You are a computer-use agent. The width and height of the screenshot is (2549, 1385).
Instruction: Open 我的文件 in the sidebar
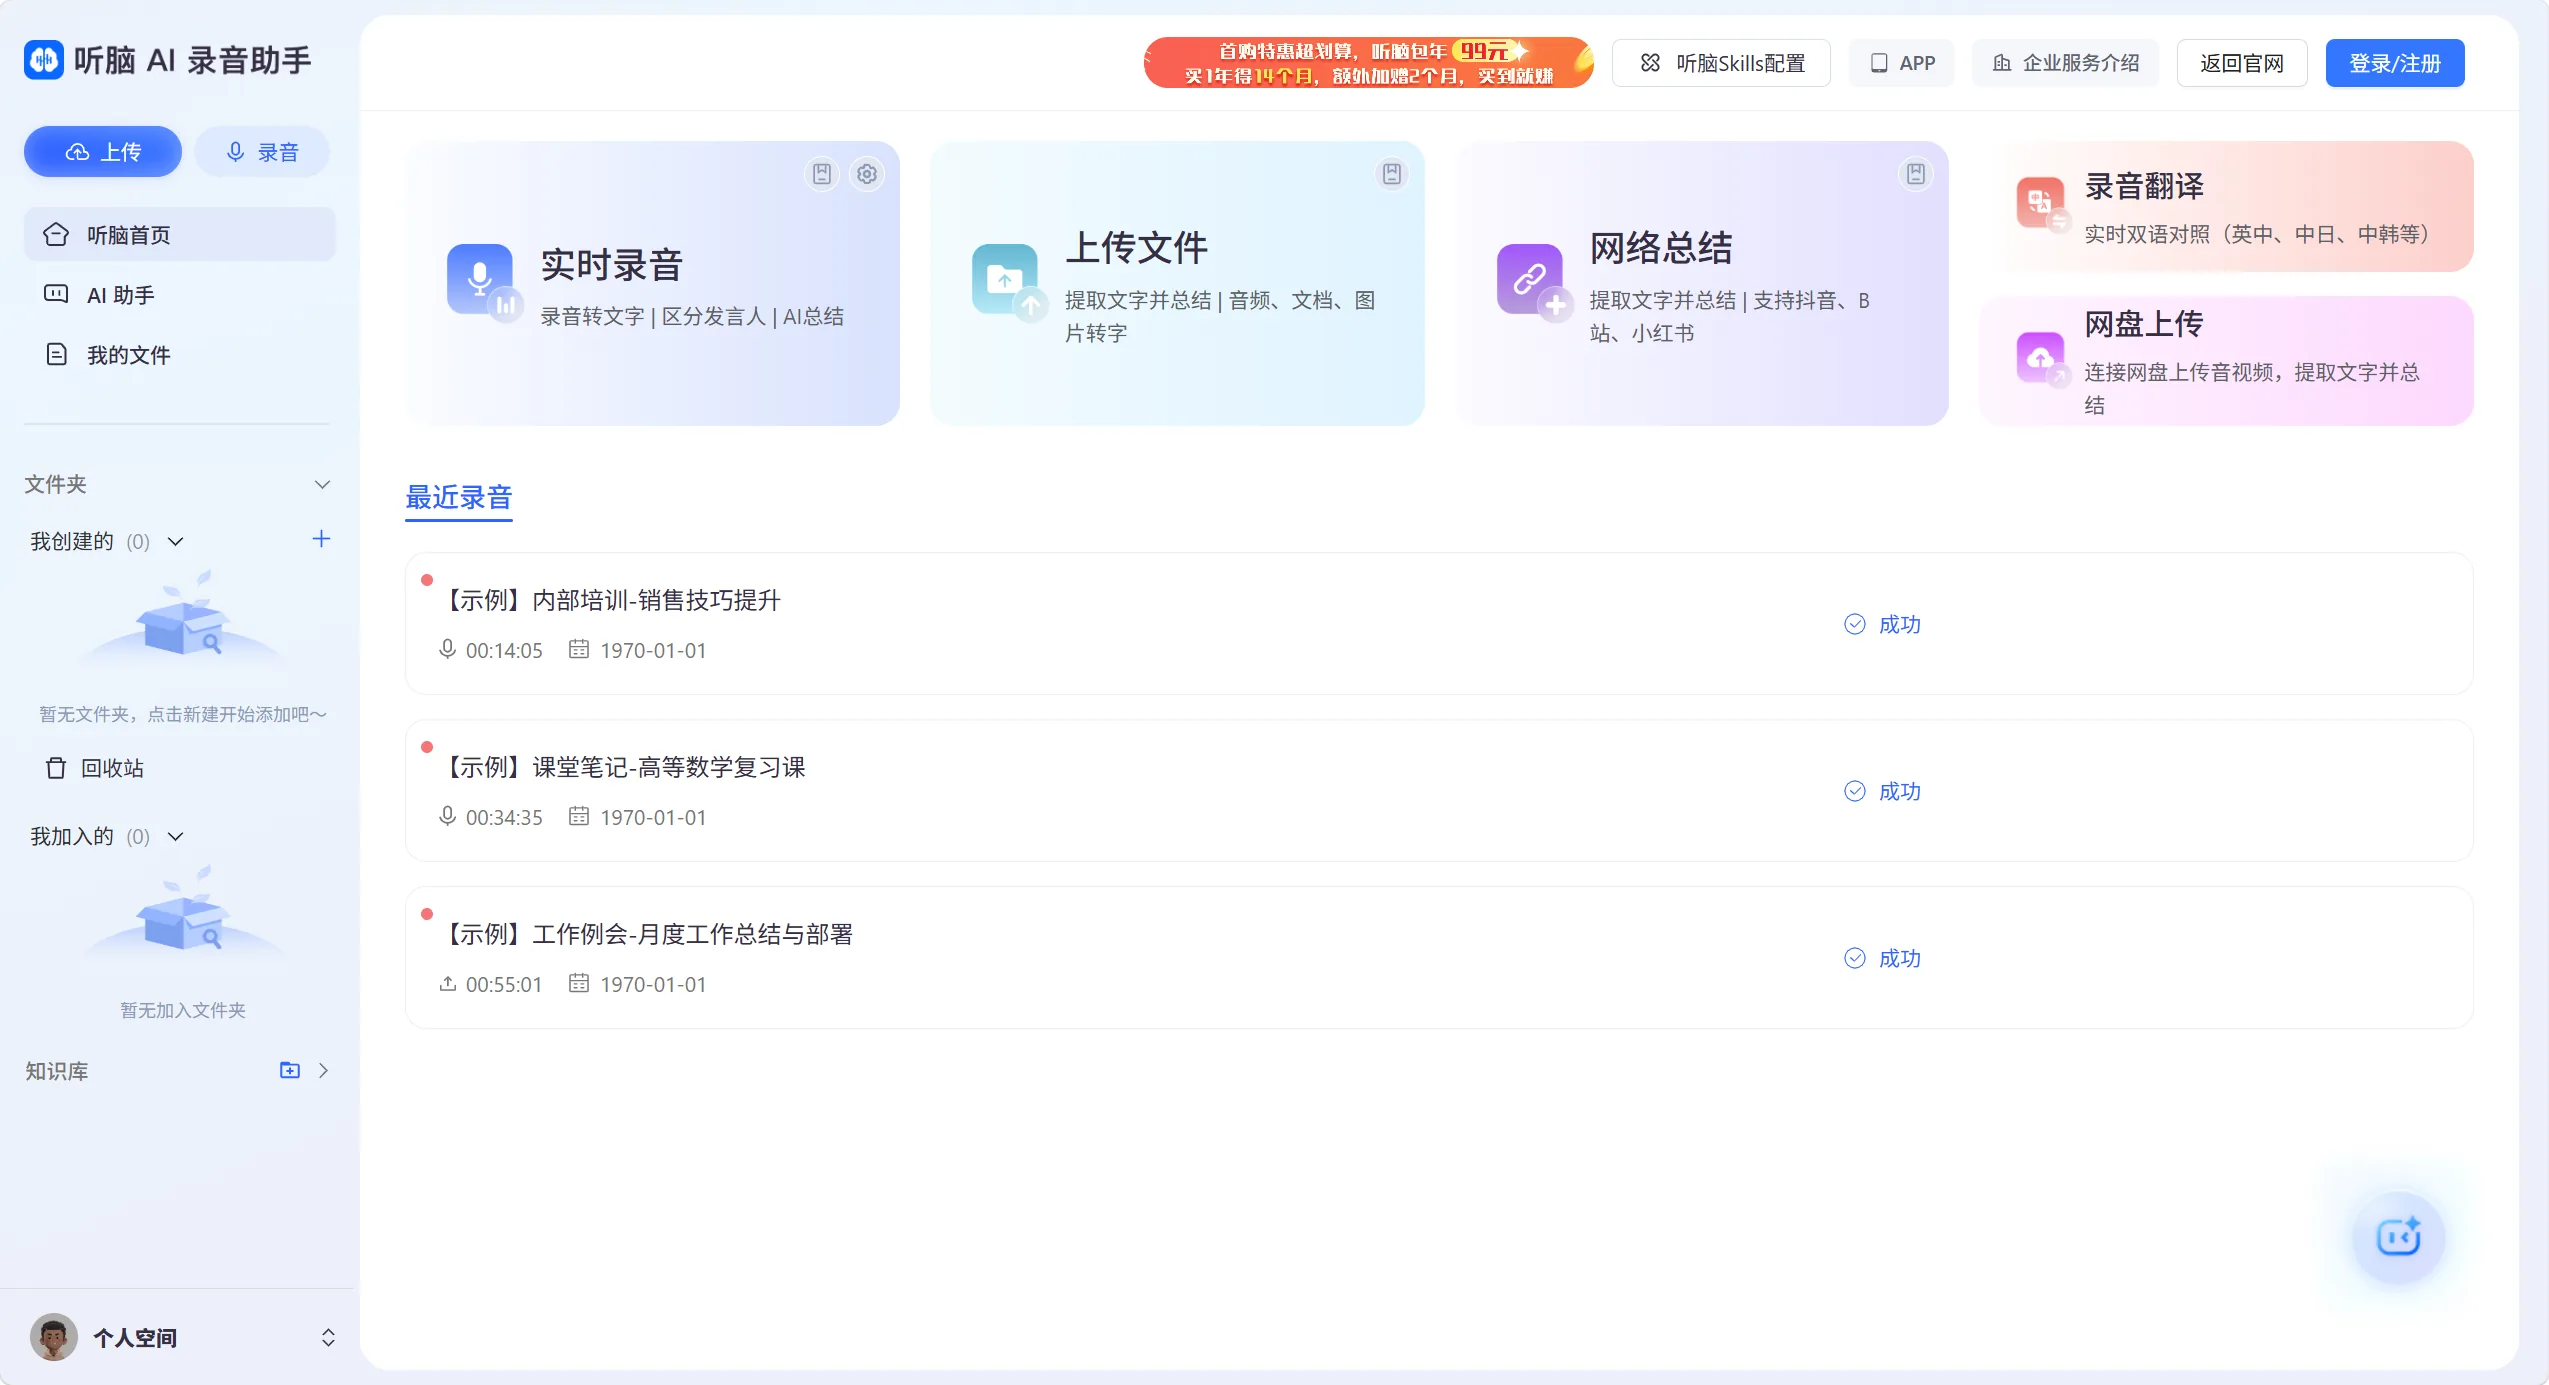coord(180,354)
